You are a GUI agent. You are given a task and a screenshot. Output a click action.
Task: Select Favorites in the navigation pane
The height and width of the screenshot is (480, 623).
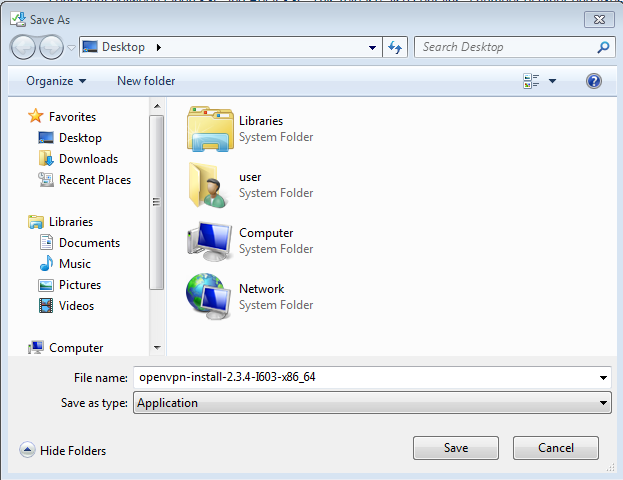72,117
